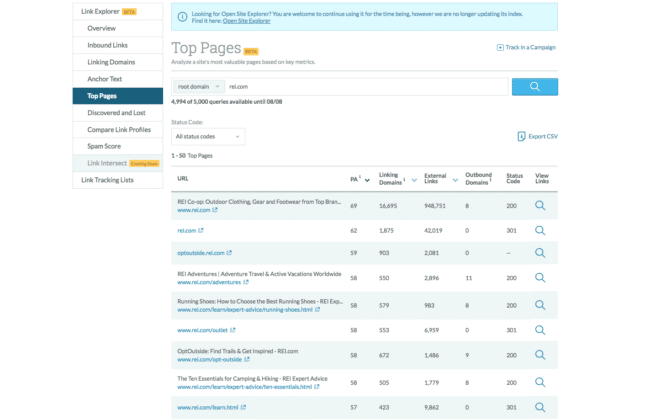Sort by External Links column arrow
Image resolution: width=650 pixels, height=420 pixels.
pyautogui.click(x=455, y=180)
